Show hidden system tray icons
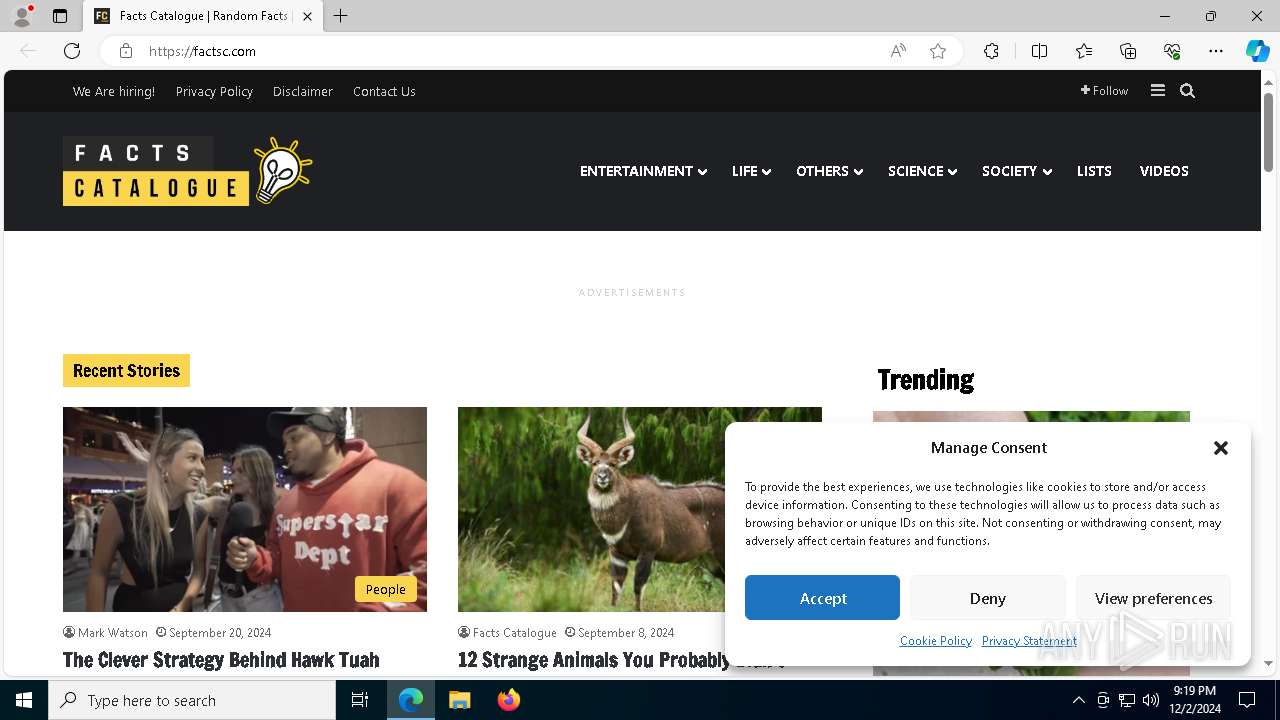 click(x=1078, y=700)
